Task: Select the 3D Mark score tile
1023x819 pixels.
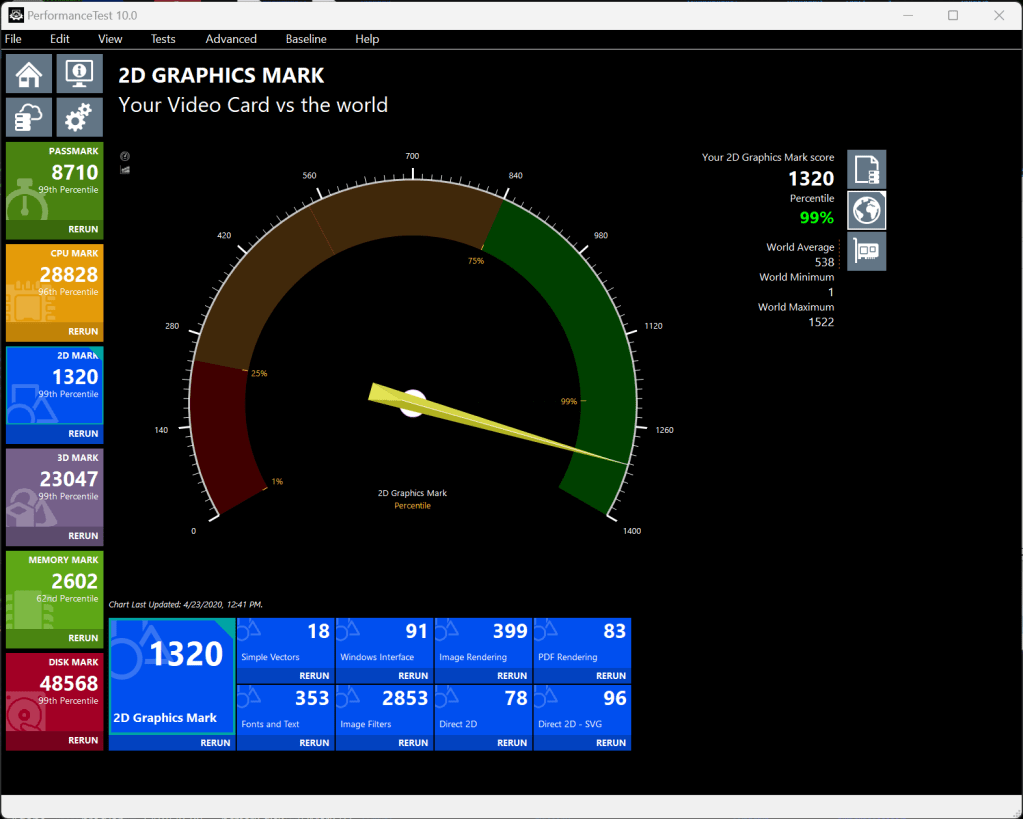Action: pyautogui.click(x=54, y=486)
